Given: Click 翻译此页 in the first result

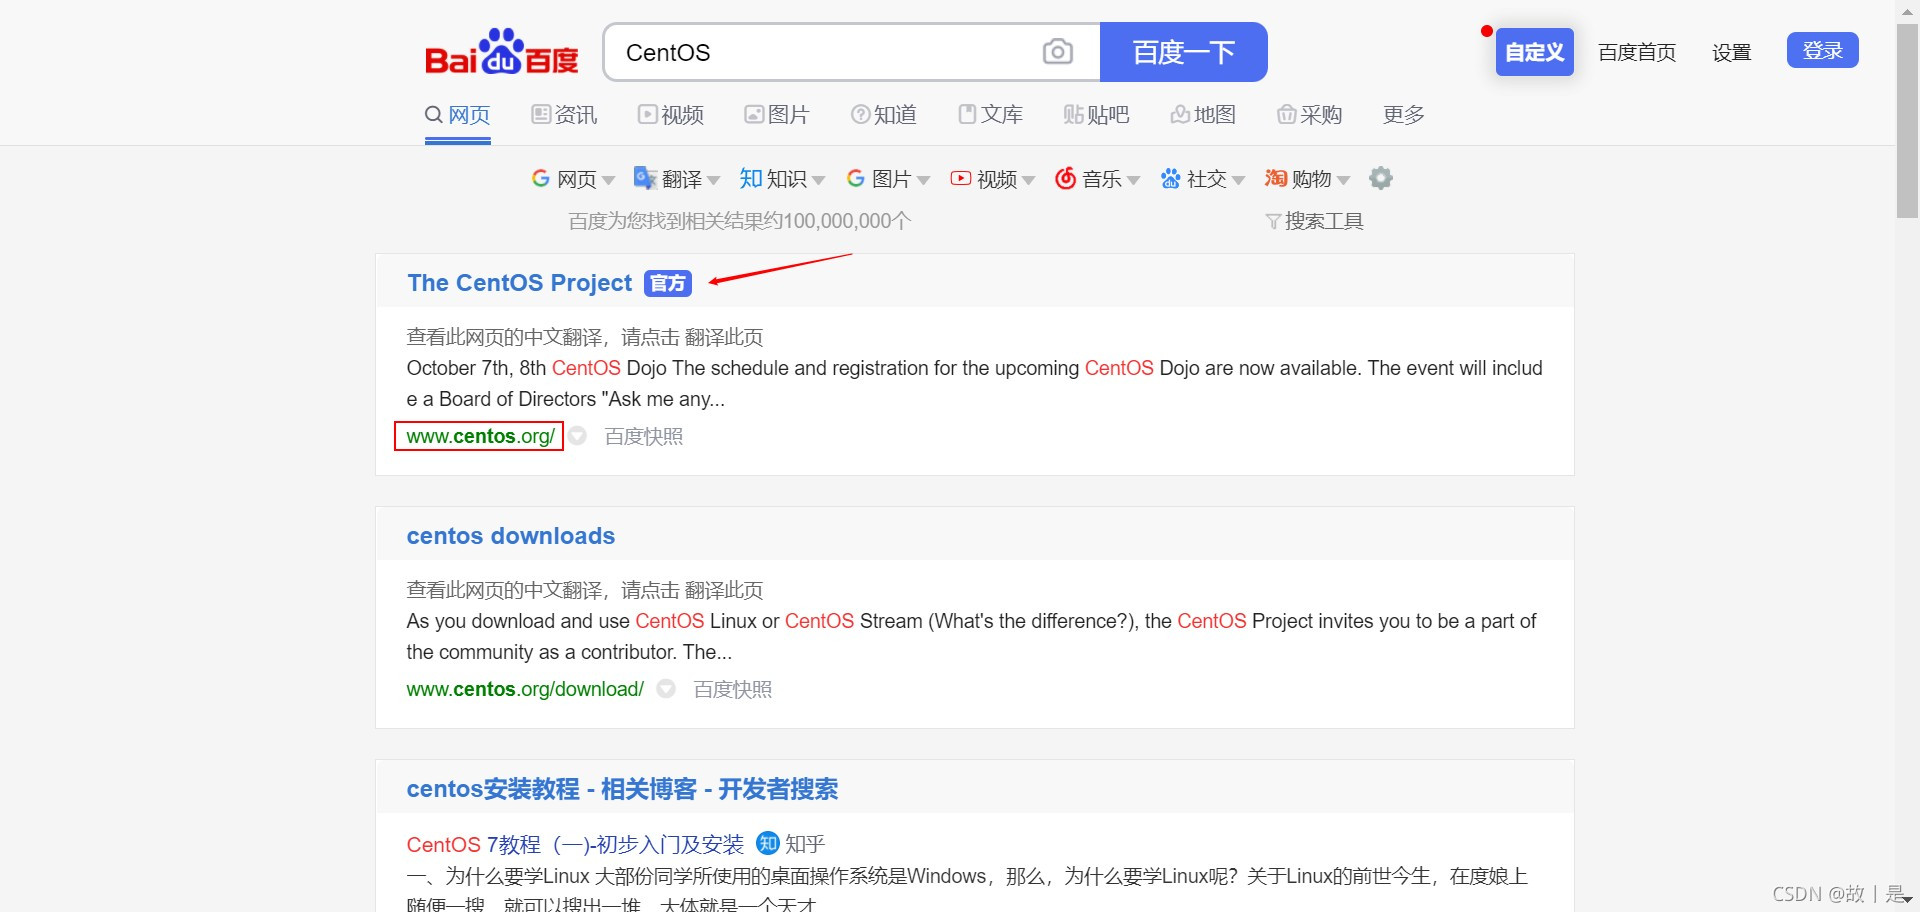Looking at the screenshot, I should [724, 337].
